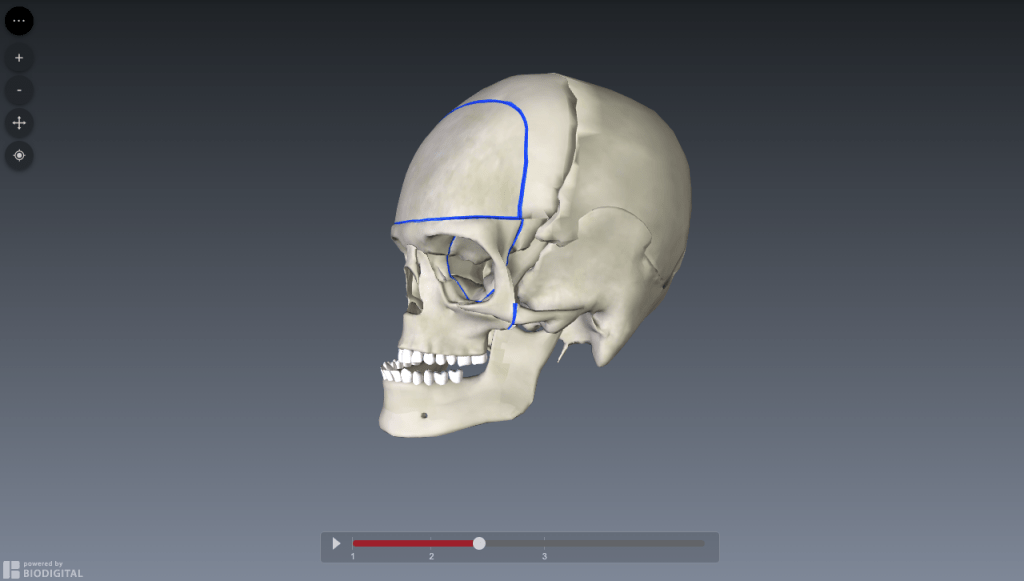This screenshot has height=581, width=1024.
Task: Zoom out from the skull model
Action: (19, 91)
